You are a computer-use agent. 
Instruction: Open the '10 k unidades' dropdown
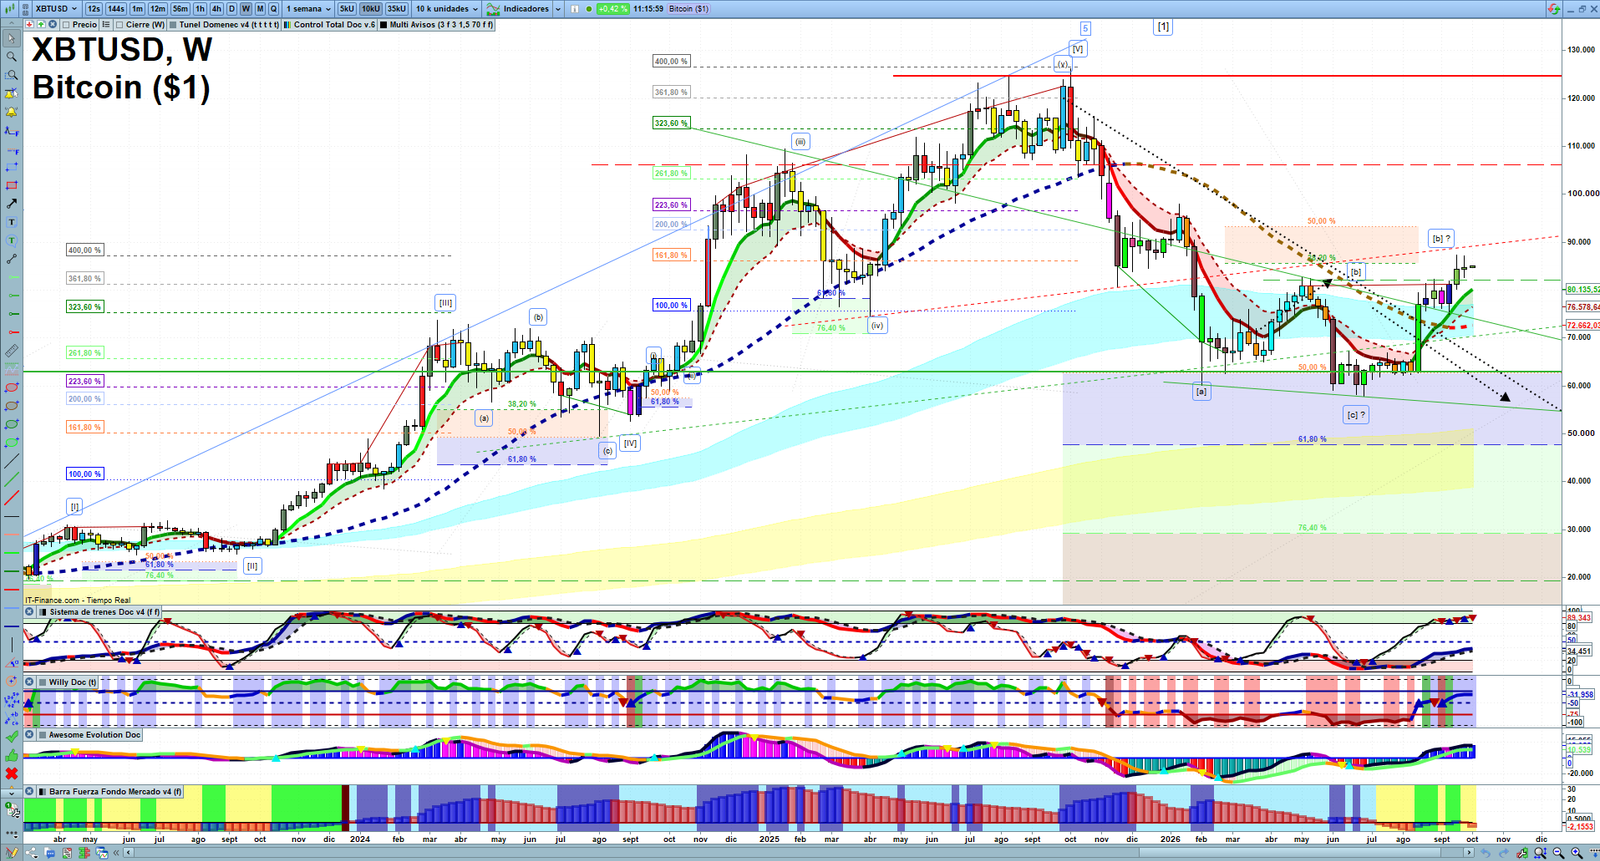coord(447,9)
